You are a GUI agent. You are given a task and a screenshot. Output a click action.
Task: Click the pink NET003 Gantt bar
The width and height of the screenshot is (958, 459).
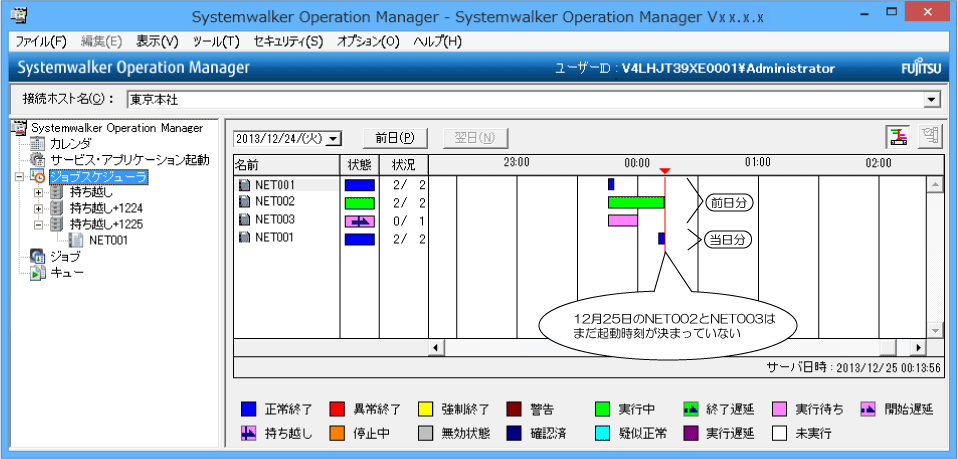(623, 221)
